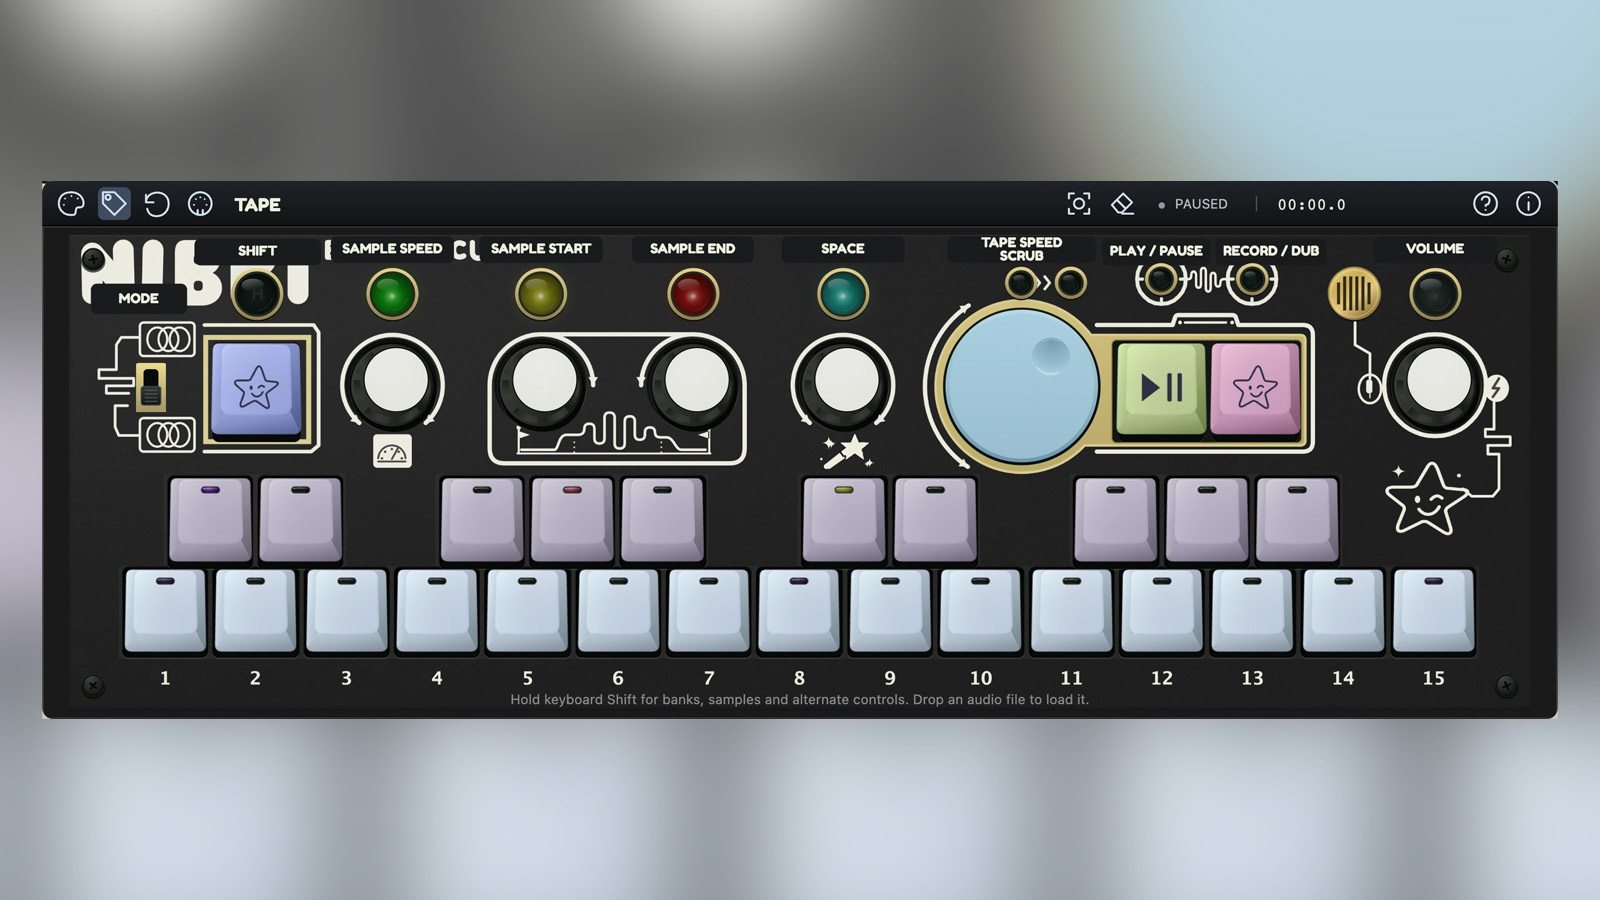Click the pink Record/Dub star button
Screen dimensions: 1600x900
tap(1255, 388)
